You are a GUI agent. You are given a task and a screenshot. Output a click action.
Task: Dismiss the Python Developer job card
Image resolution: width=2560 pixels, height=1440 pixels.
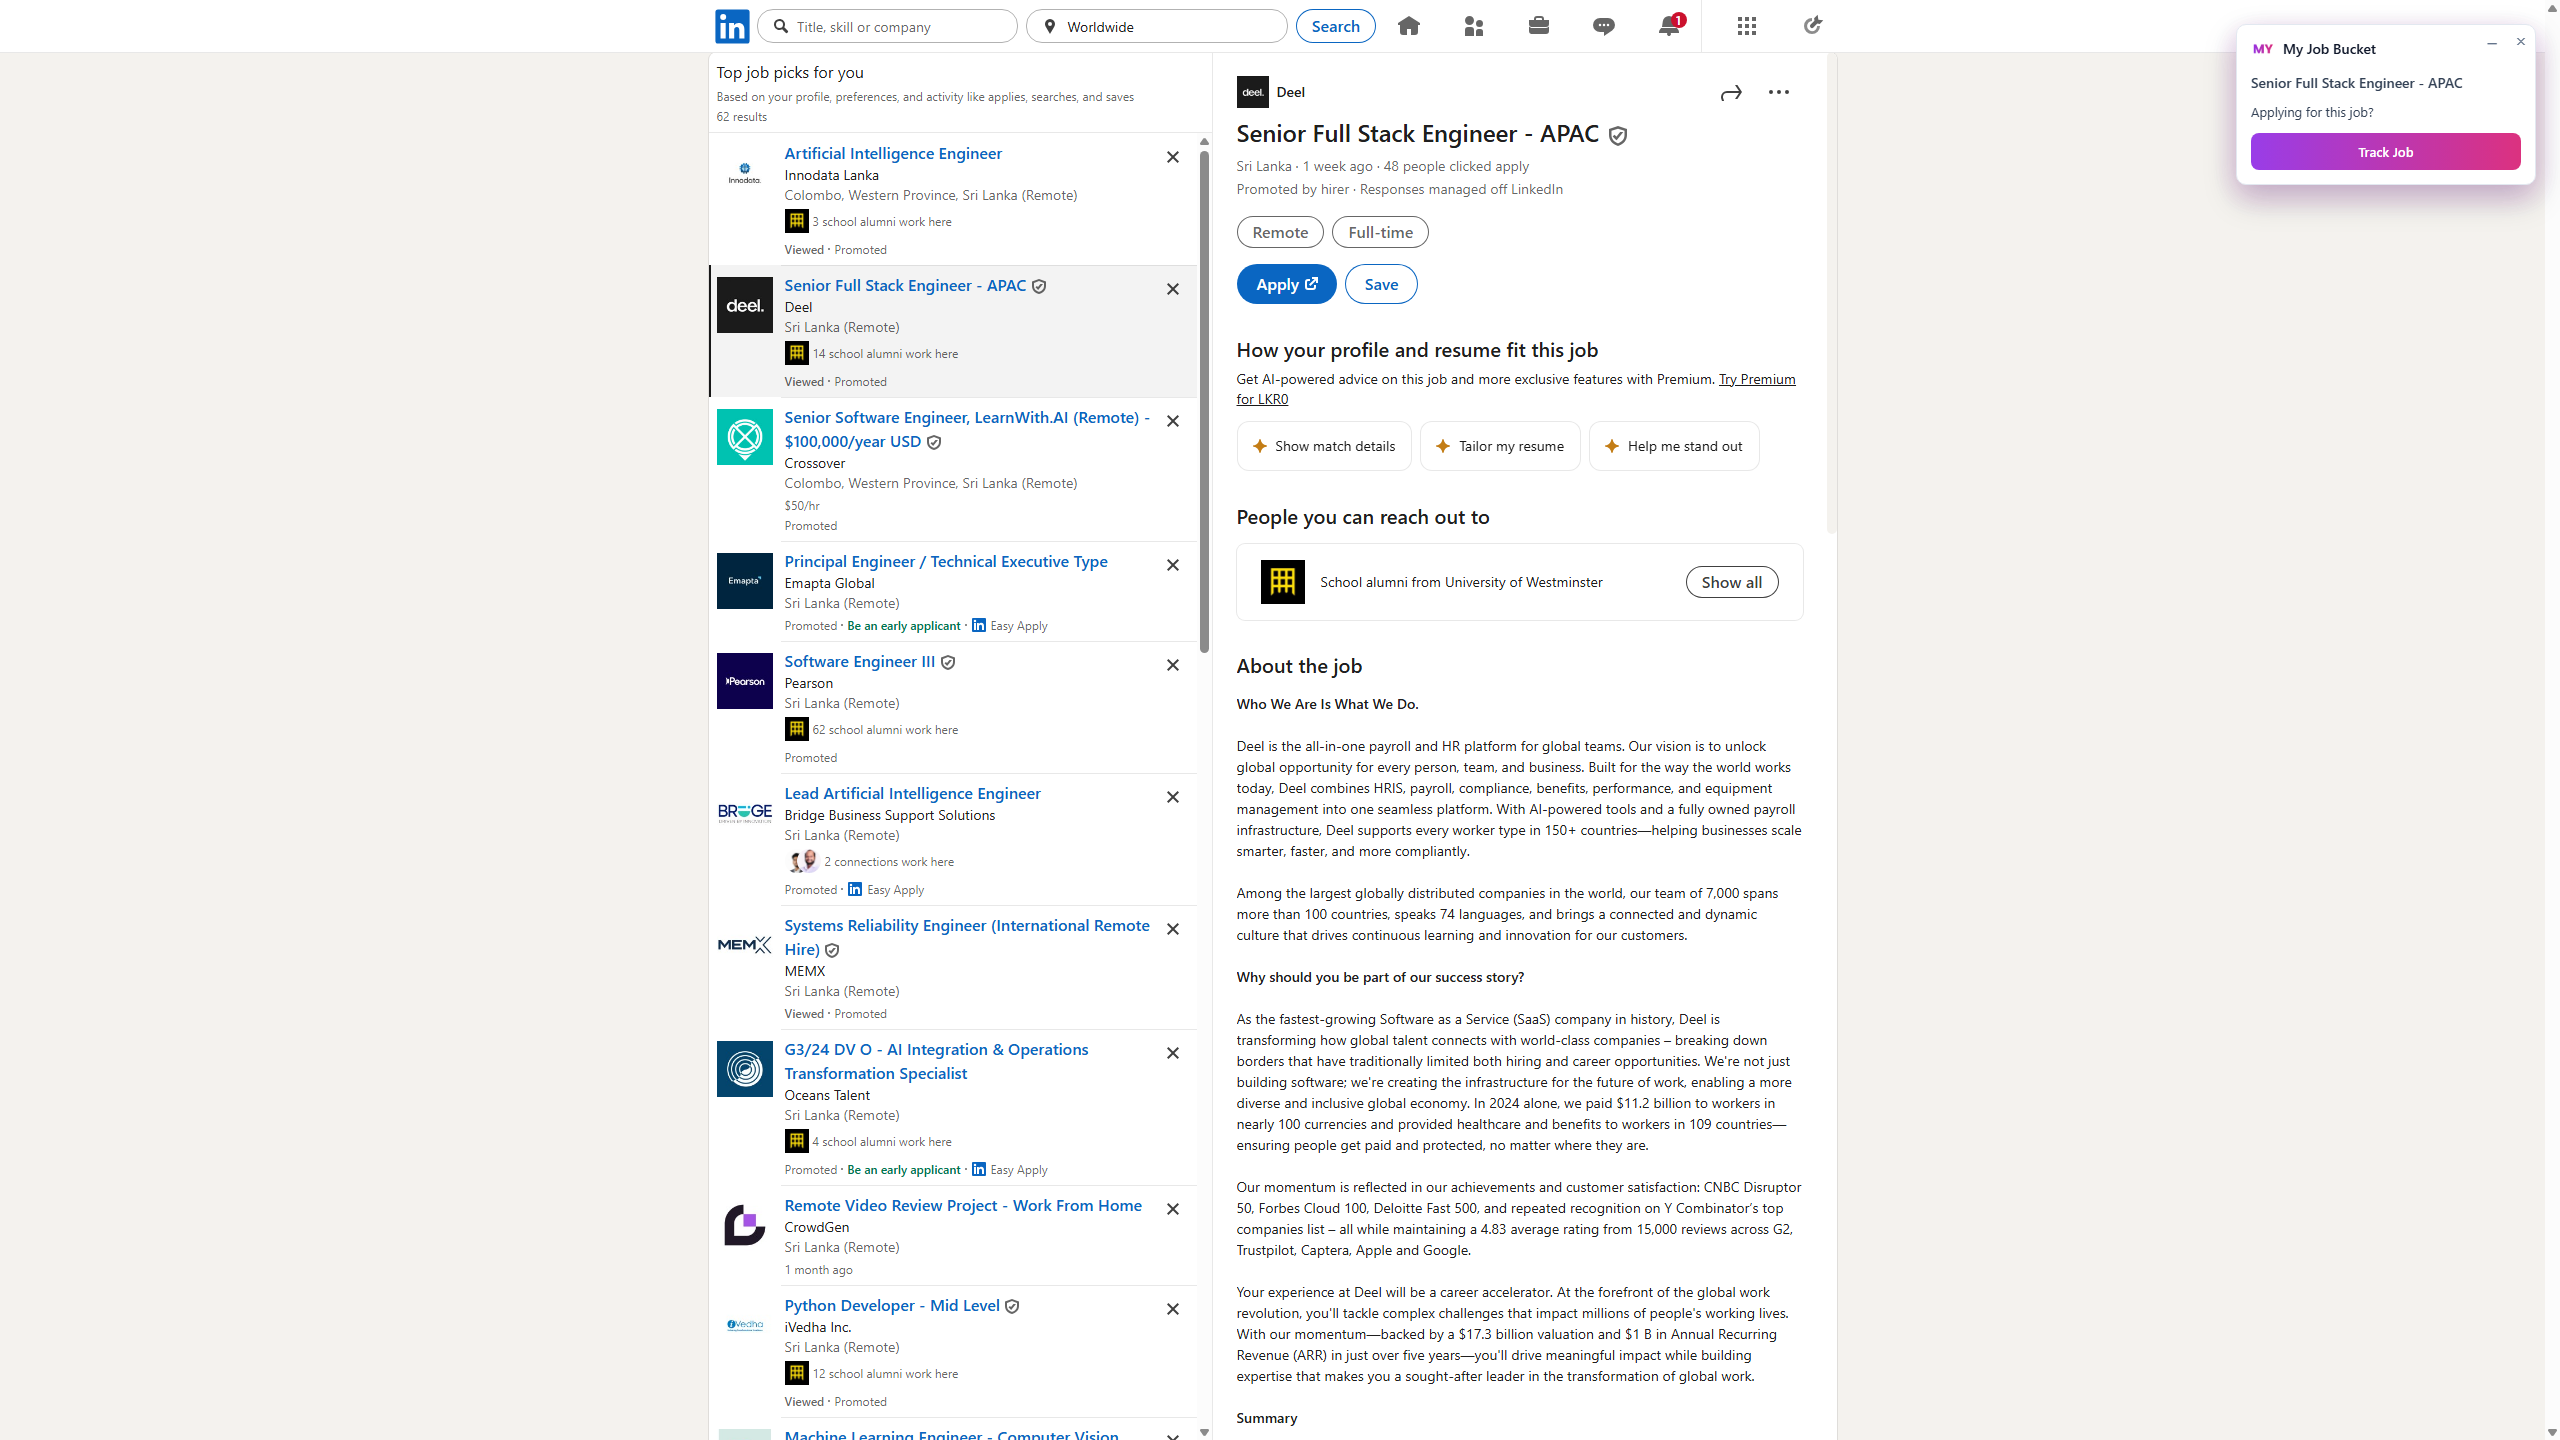(x=1173, y=1309)
